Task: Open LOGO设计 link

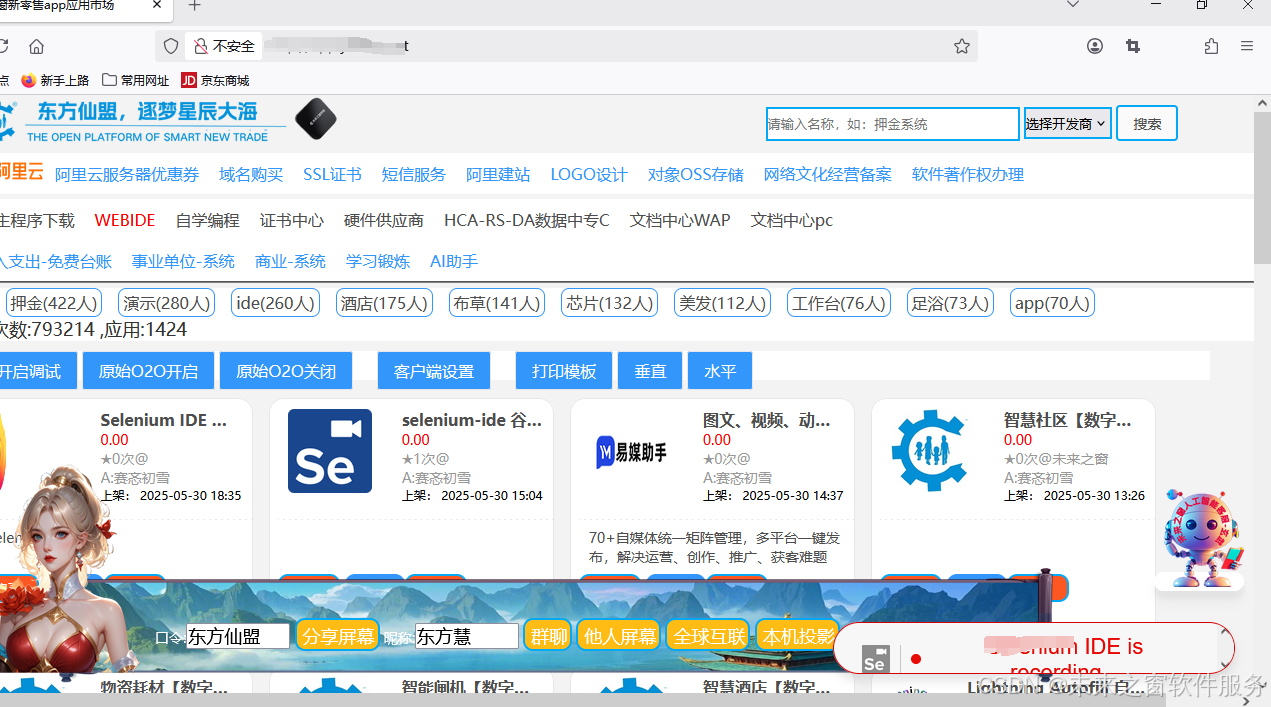Action: (x=589, y=174)
